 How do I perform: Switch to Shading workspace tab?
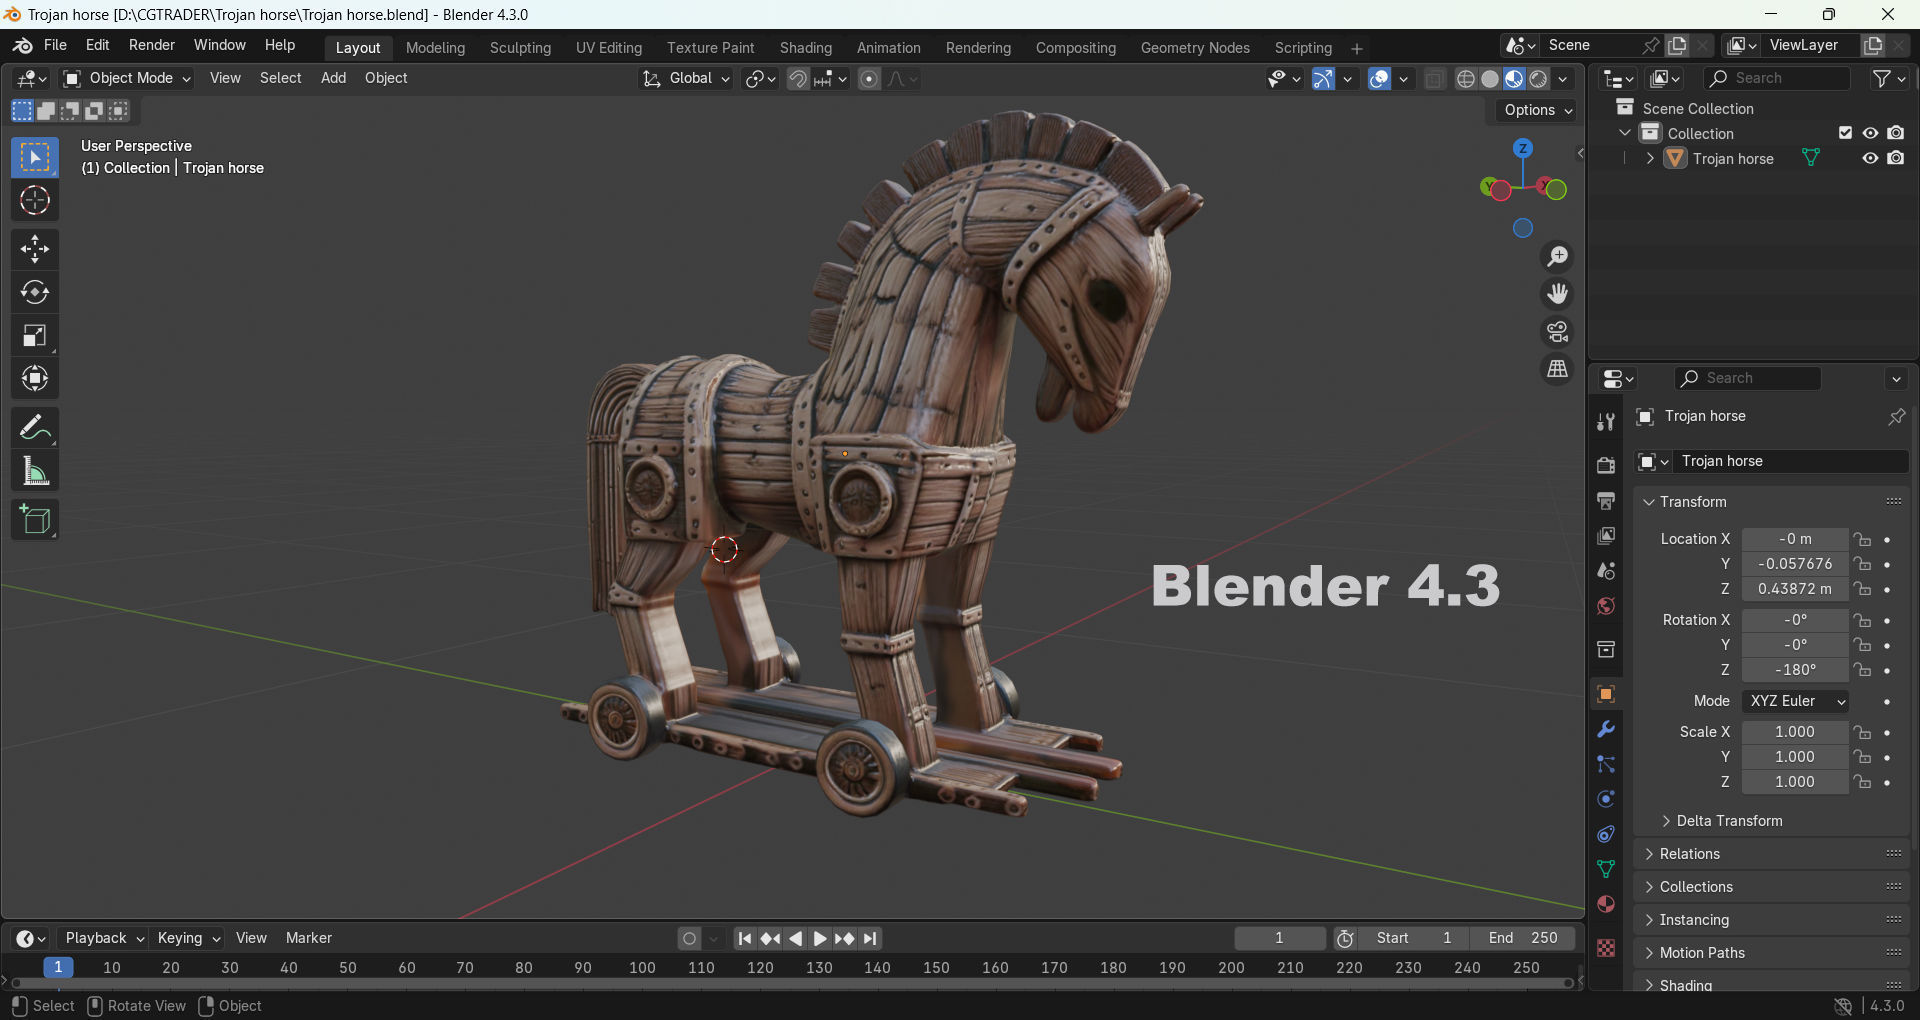point(806,48)
